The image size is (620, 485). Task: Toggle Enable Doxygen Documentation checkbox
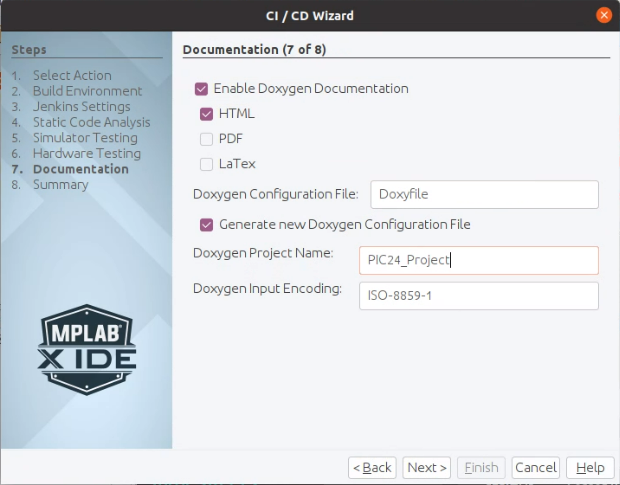202,89
